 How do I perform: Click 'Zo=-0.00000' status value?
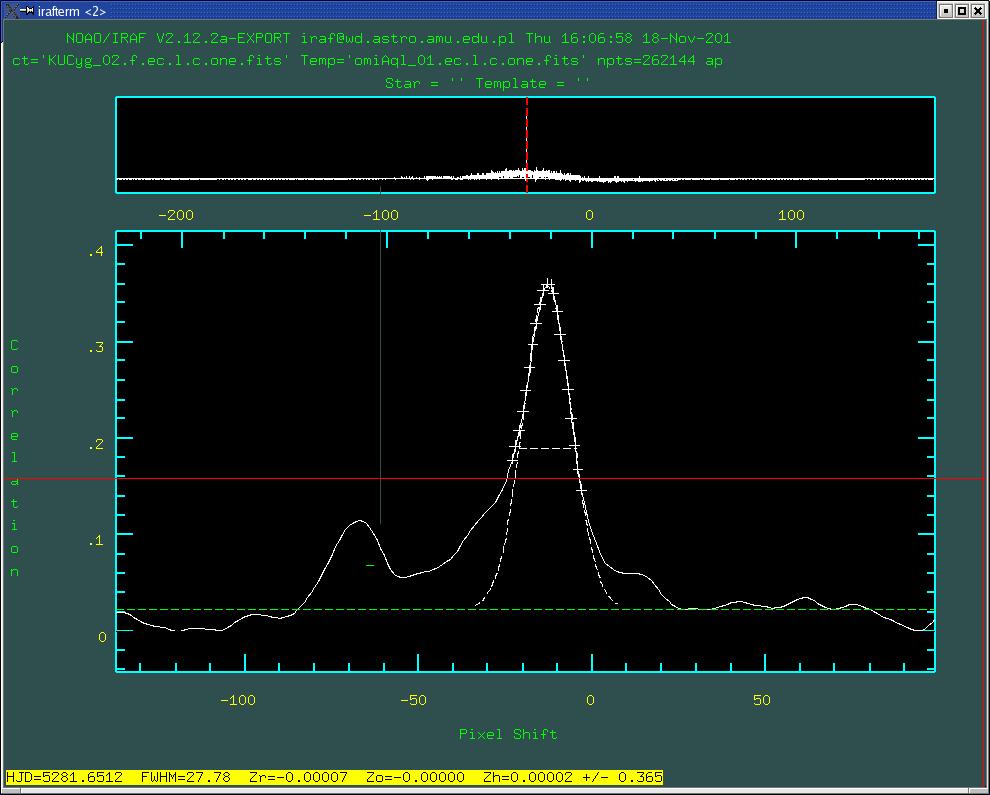[x=415, y=777]
